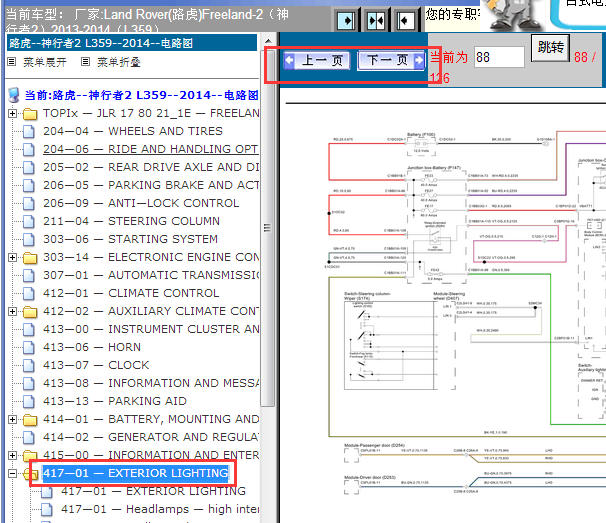This screenshot has height=523, width=606.
Task: Click the 下一页 next page button
Action: [391, 60]
